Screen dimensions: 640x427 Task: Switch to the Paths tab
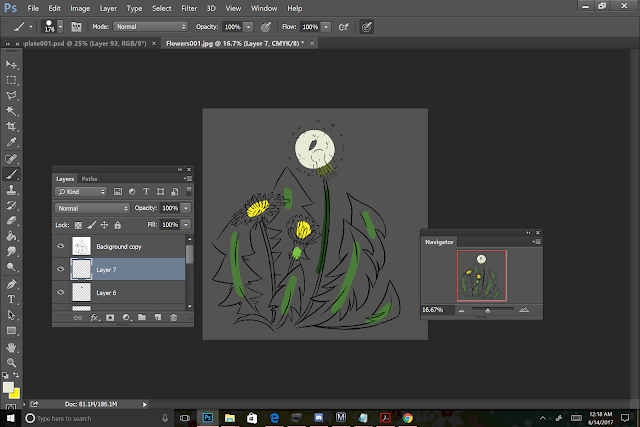pos(89,179)
